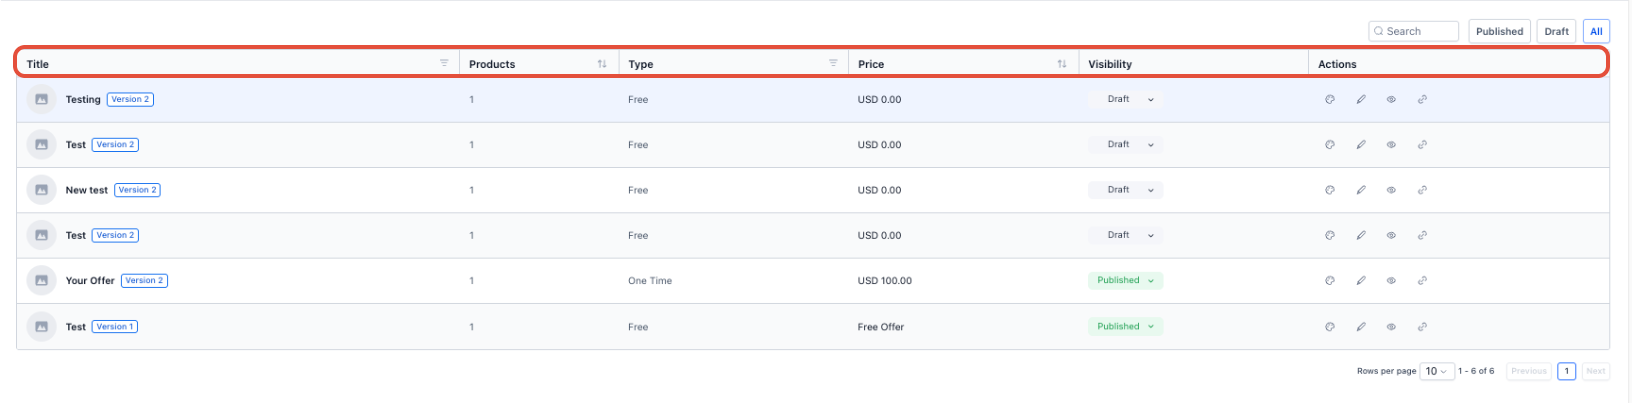Copy the link for the Testing offer
Screen dimensions: 1632x403
click(1422, 99)
